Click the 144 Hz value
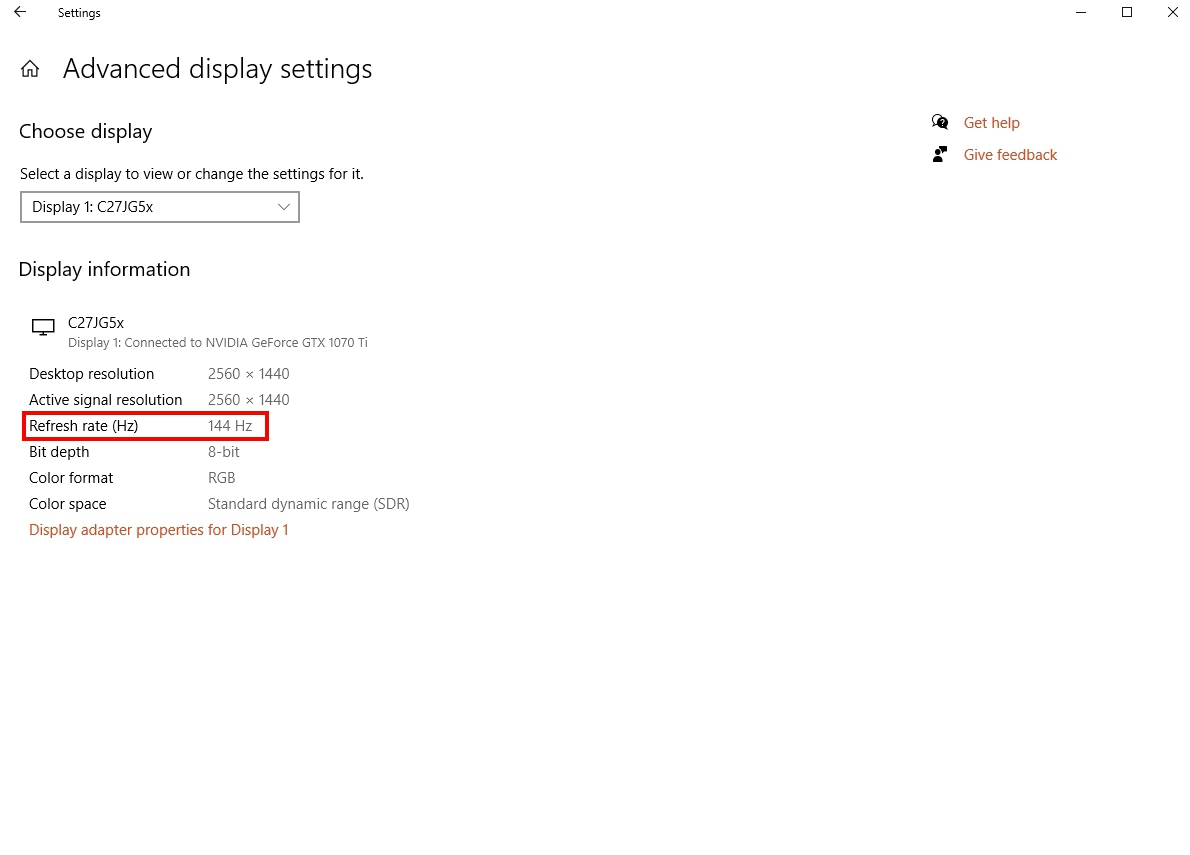1190x855 pixels. click(230, 426)
